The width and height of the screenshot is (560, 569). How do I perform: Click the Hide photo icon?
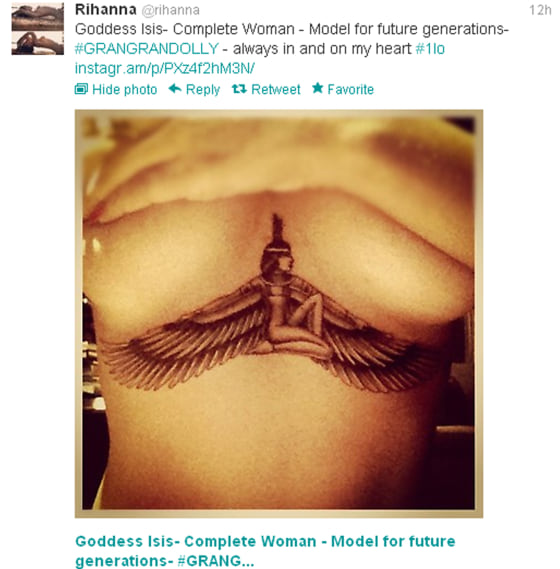81,89
